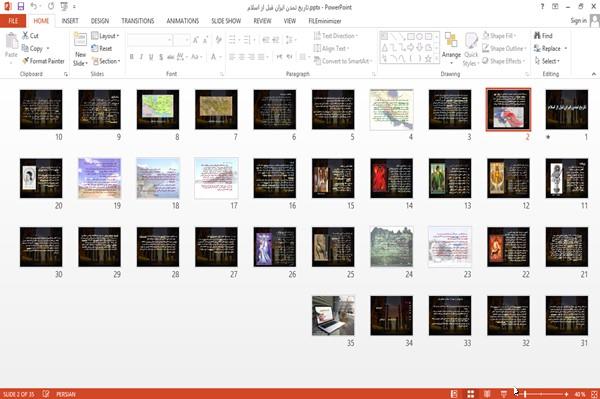The height and width of the screenshot is (399, 600).
Task: Open the ANIMATIONS tab
Action: [183, 21]
